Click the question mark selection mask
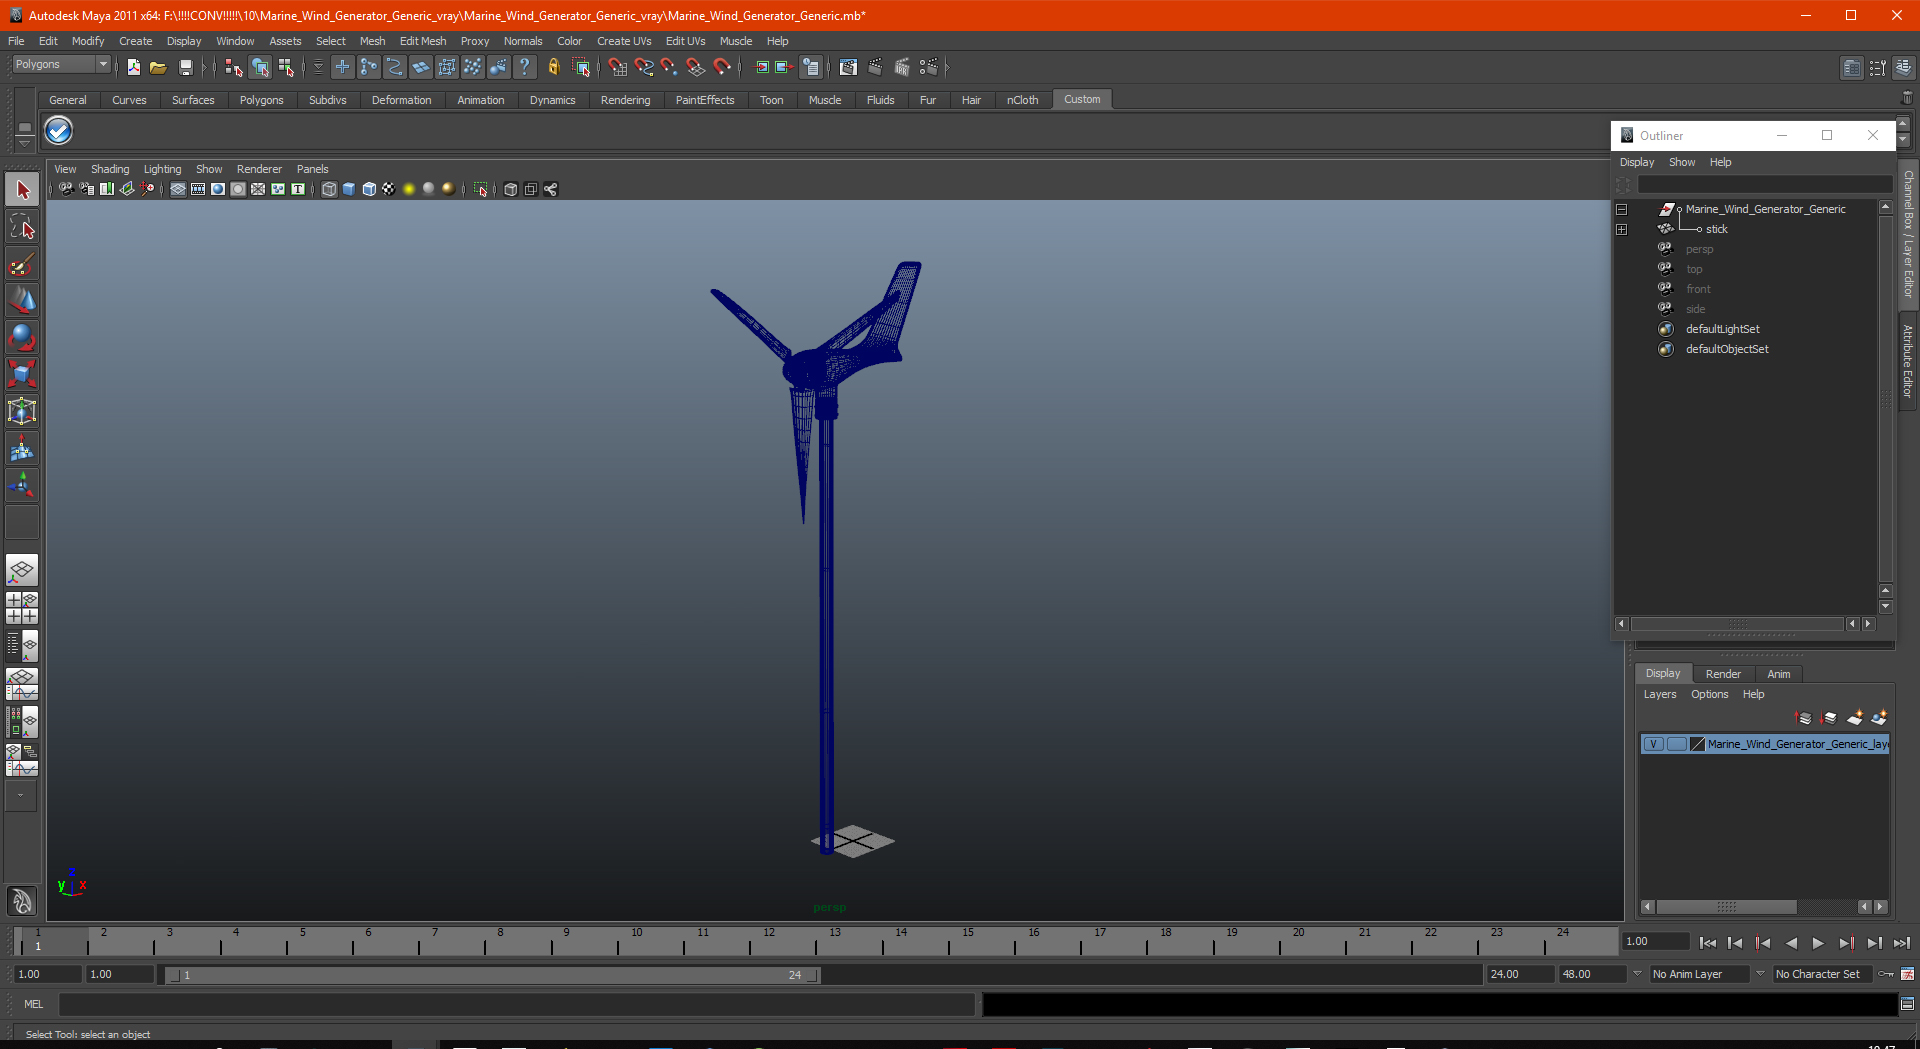 [x=524, y=67]
